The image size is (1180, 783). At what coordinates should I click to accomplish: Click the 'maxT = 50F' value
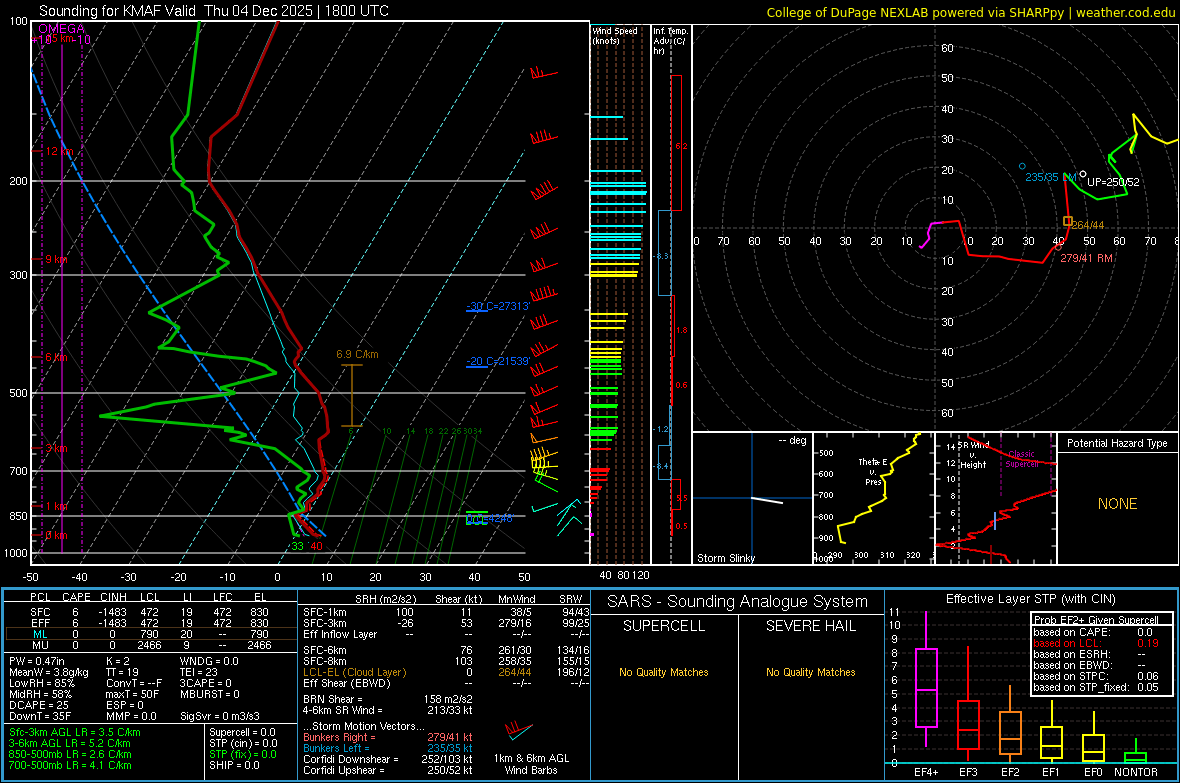click(132, 694)
